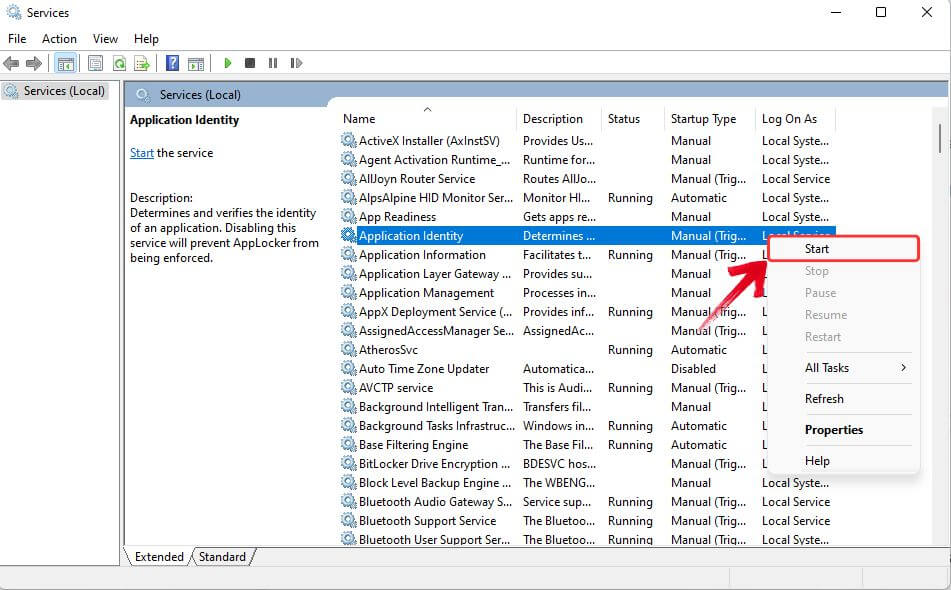This screenshot has height=590, width=951.
Task: Open the Action menu
Action: click(59, 38)
